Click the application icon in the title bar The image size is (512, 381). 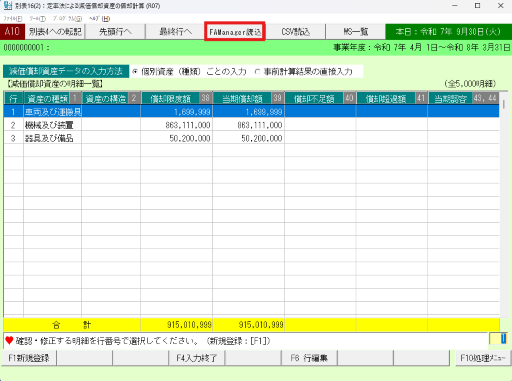coord(8,6)
